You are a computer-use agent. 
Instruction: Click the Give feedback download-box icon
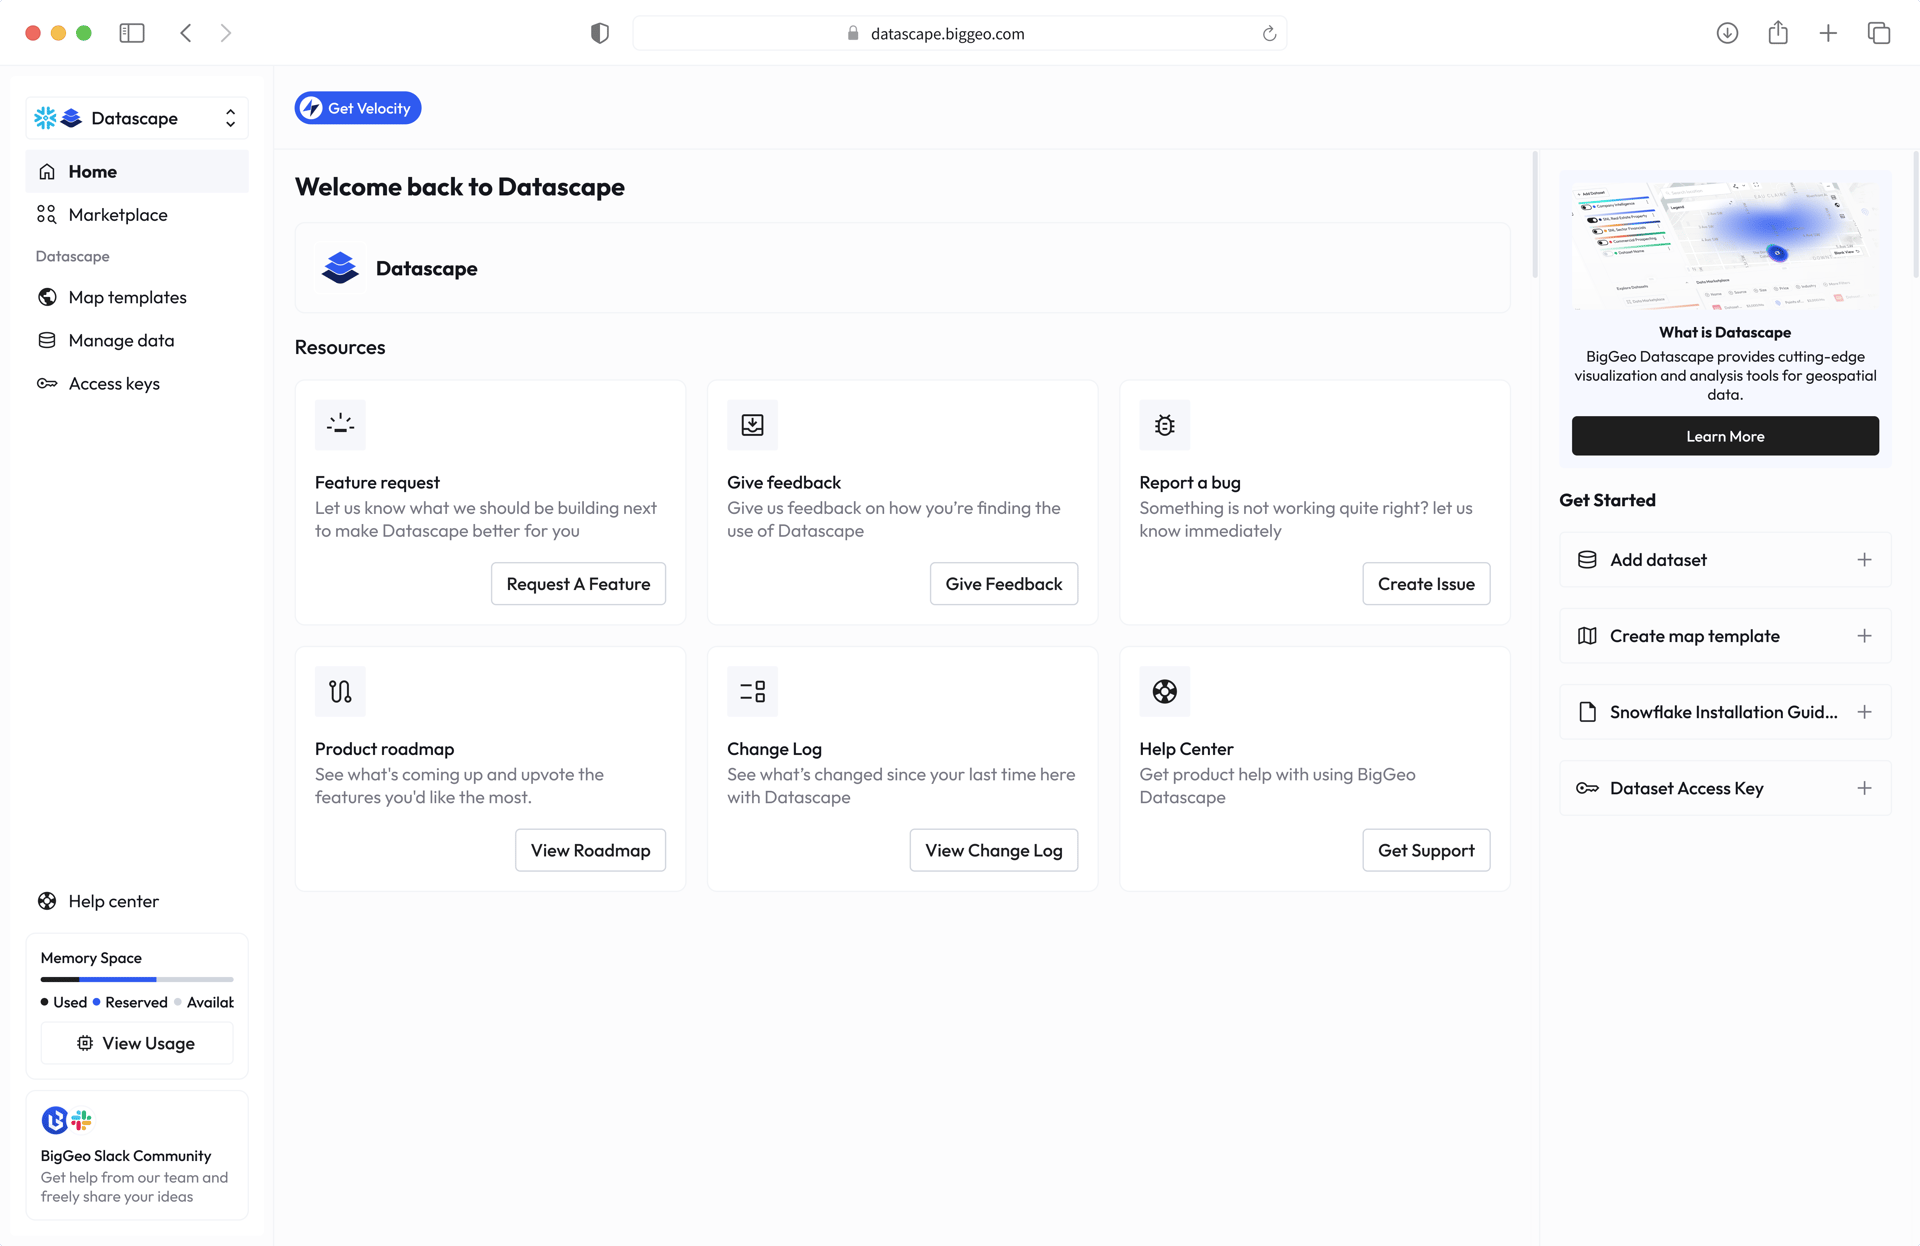pyautogui.click(x=752, y=425)
